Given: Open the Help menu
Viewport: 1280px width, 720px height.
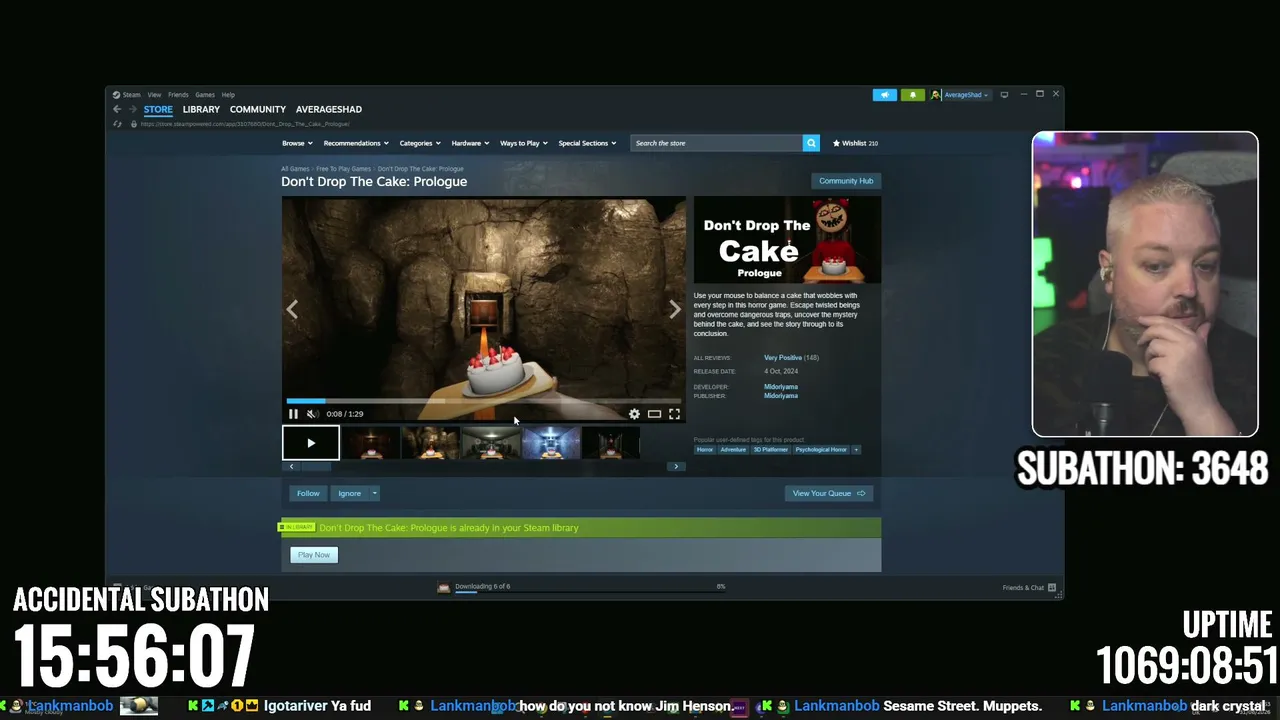Looking at the screenshot, I should point(228,95).
